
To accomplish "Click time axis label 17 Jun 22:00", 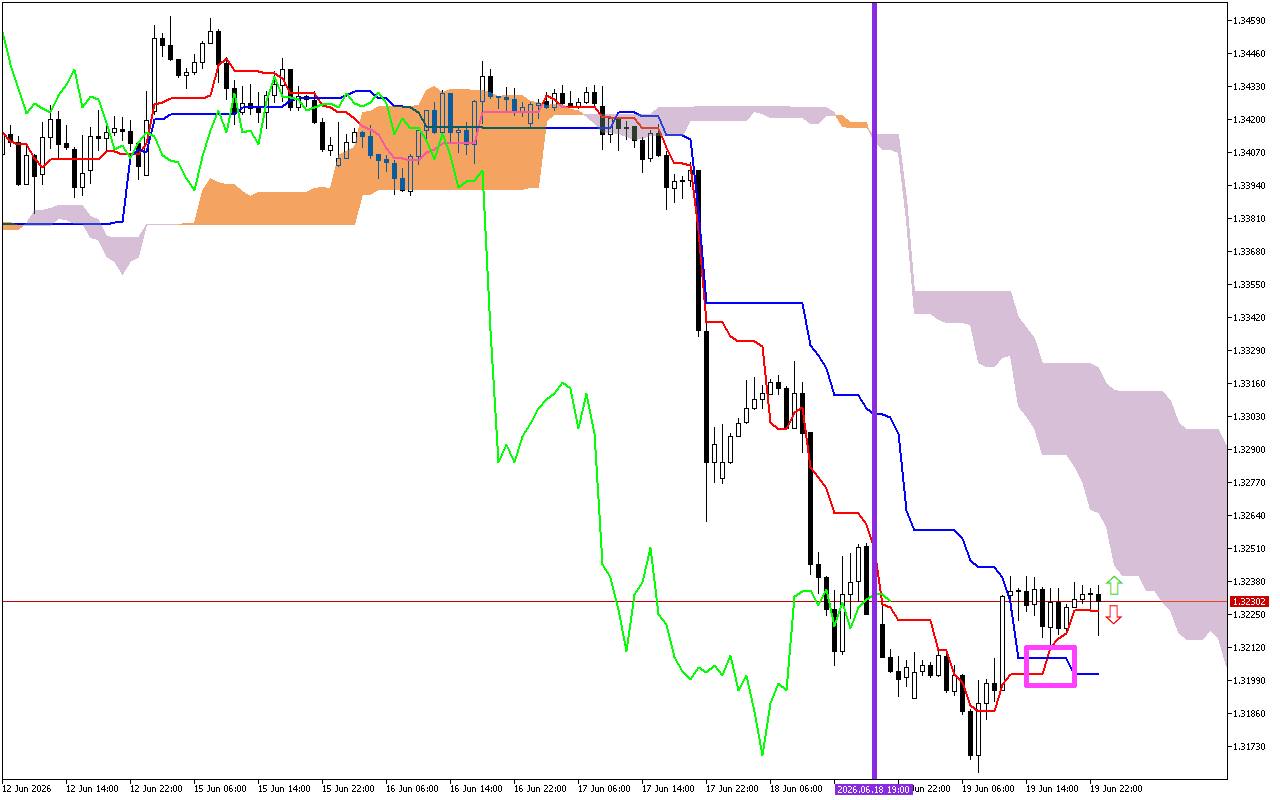I will 731,789.
